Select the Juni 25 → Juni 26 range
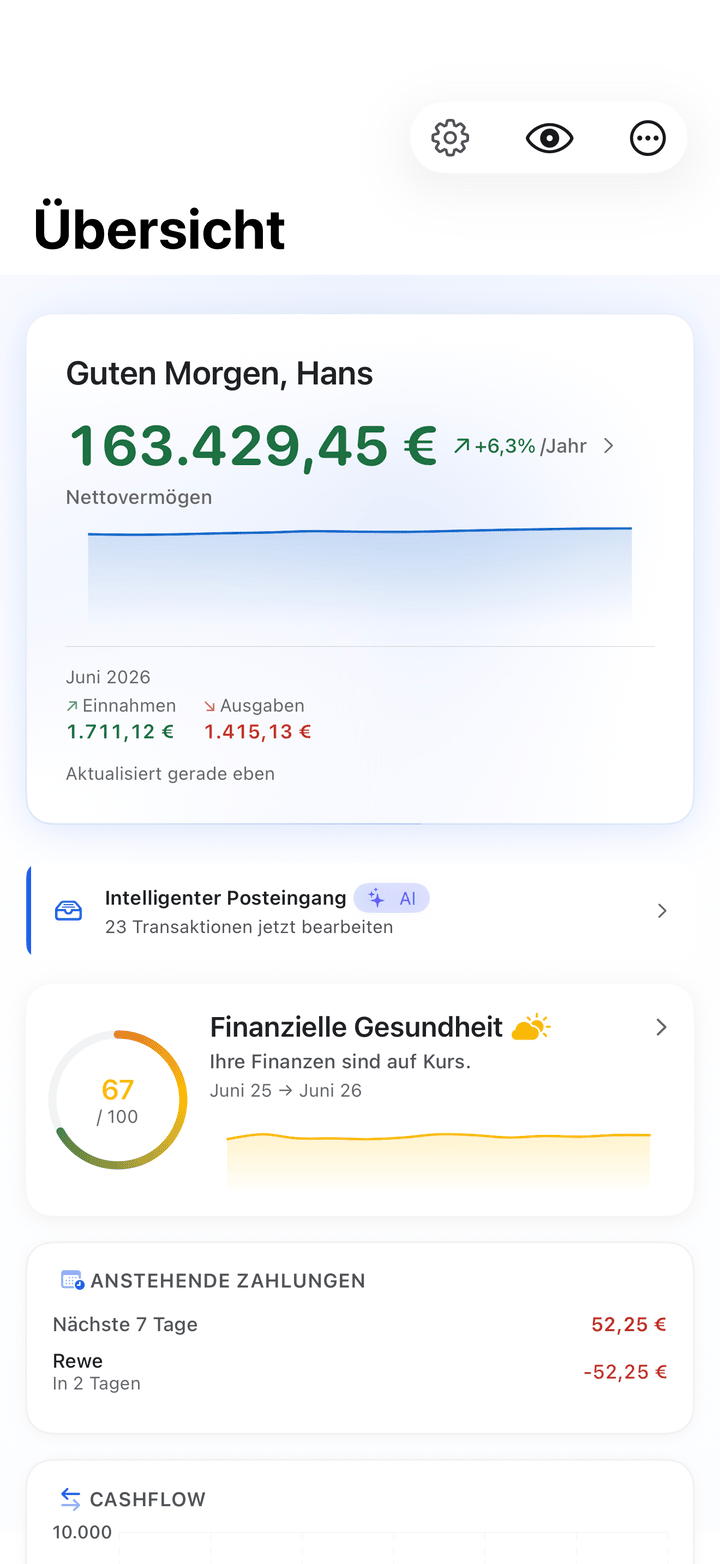Viewport: 720px width, 1564px height. [286, 1091]
